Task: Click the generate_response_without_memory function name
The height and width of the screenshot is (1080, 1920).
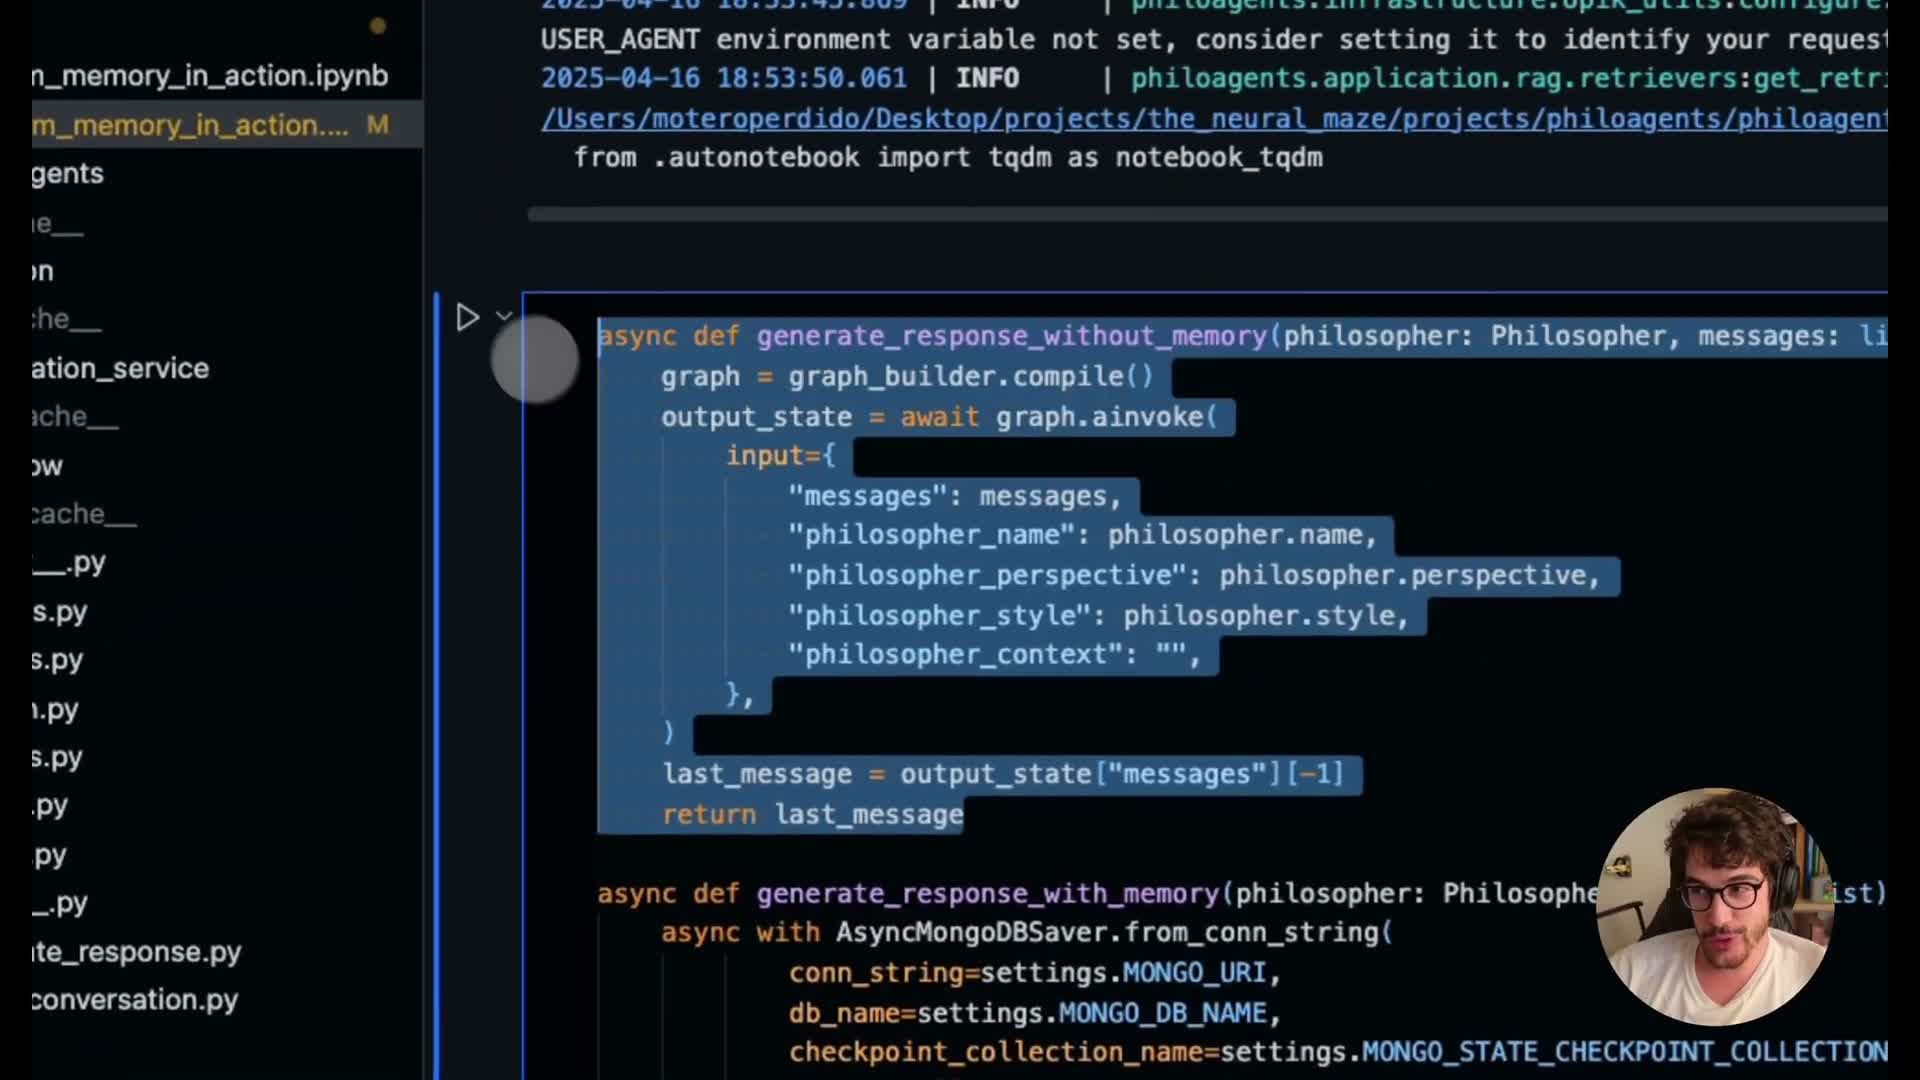Action: [1012, 336]
